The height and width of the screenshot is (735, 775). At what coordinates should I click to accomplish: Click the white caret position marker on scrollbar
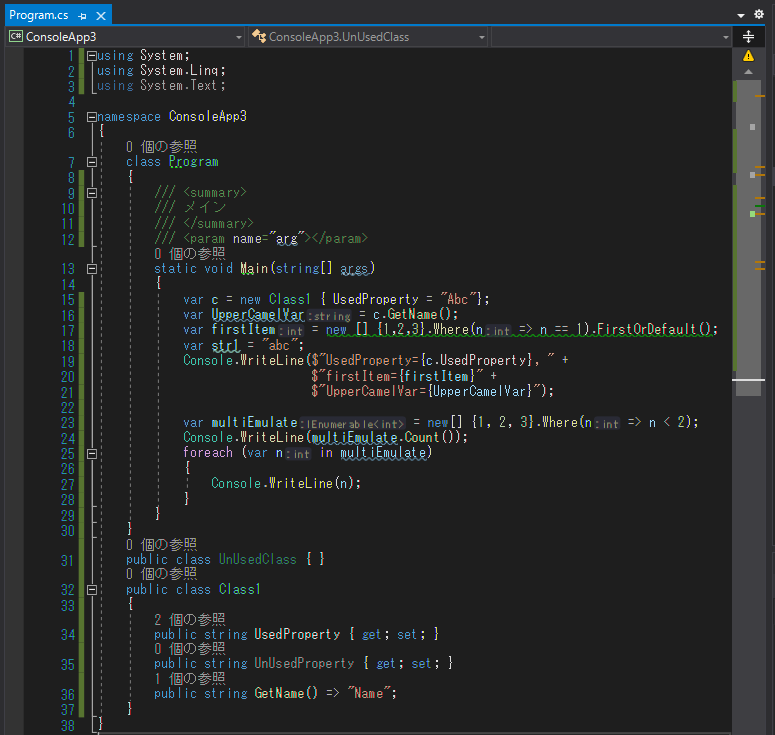[x=748, y=380]
